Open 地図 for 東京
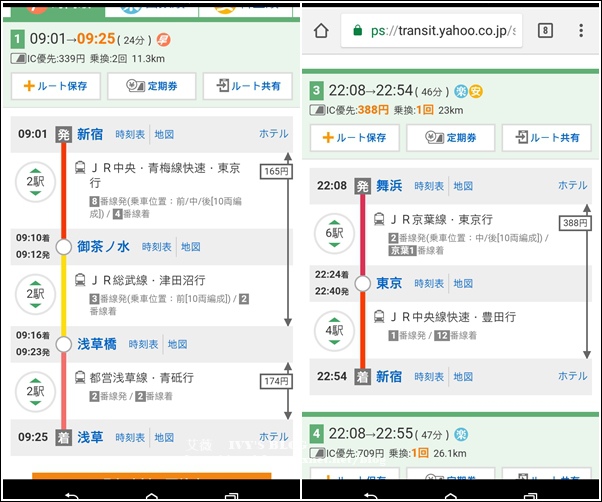The image size is (602, 502). click(x=463, y=284)
